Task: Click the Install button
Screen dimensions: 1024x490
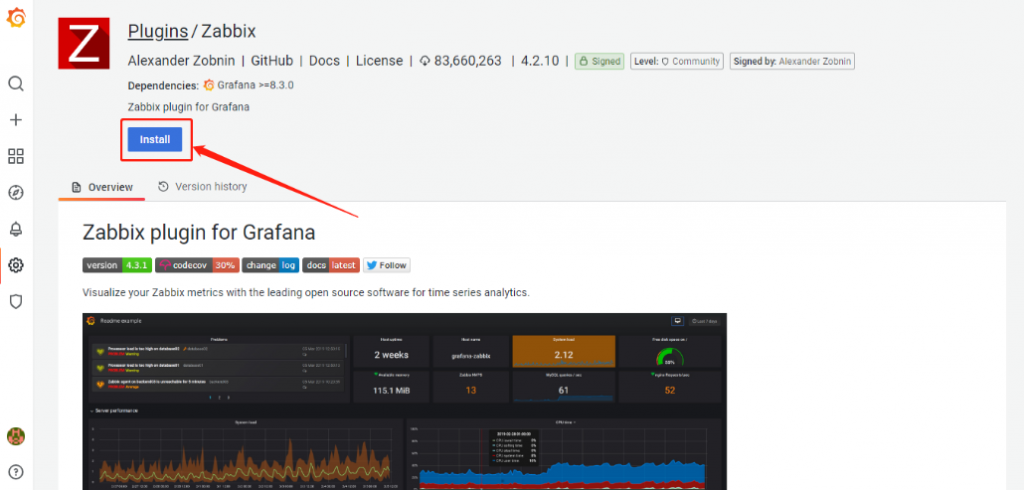Action: (x=155, y=139)
